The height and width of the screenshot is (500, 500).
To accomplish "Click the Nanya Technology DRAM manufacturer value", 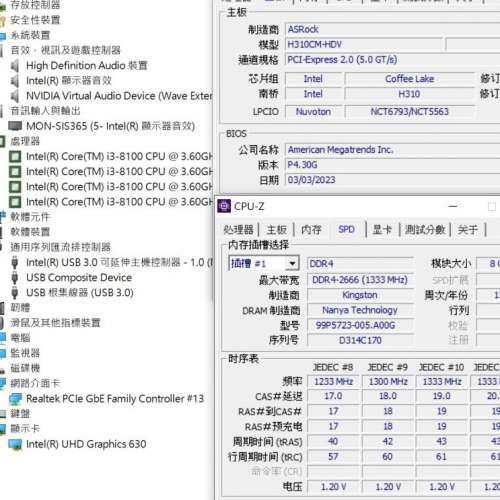I will pyautogui.click(x=360, y=310).
